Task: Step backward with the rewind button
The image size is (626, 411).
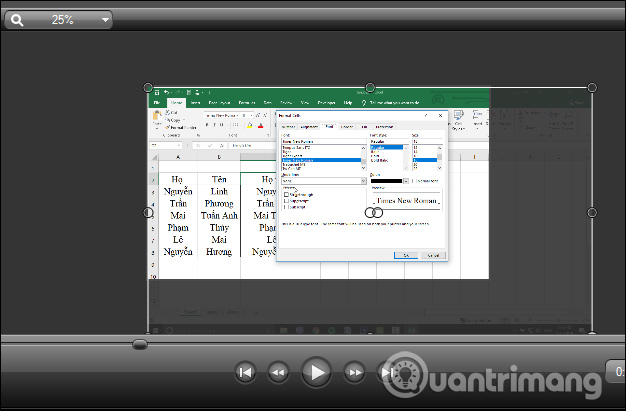Action: tap(278, 373)
